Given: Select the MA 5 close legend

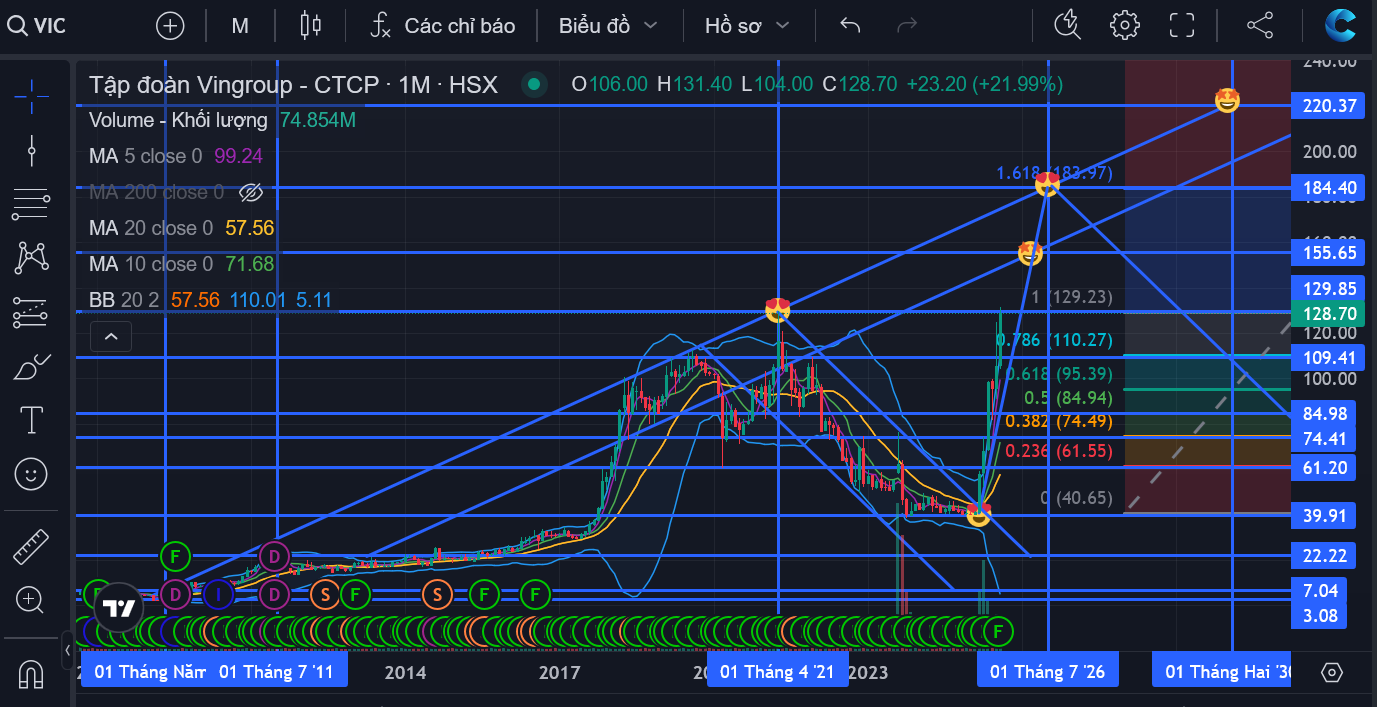Looking at the screenshot, I should pyautogui.click(x=145, y=156).
